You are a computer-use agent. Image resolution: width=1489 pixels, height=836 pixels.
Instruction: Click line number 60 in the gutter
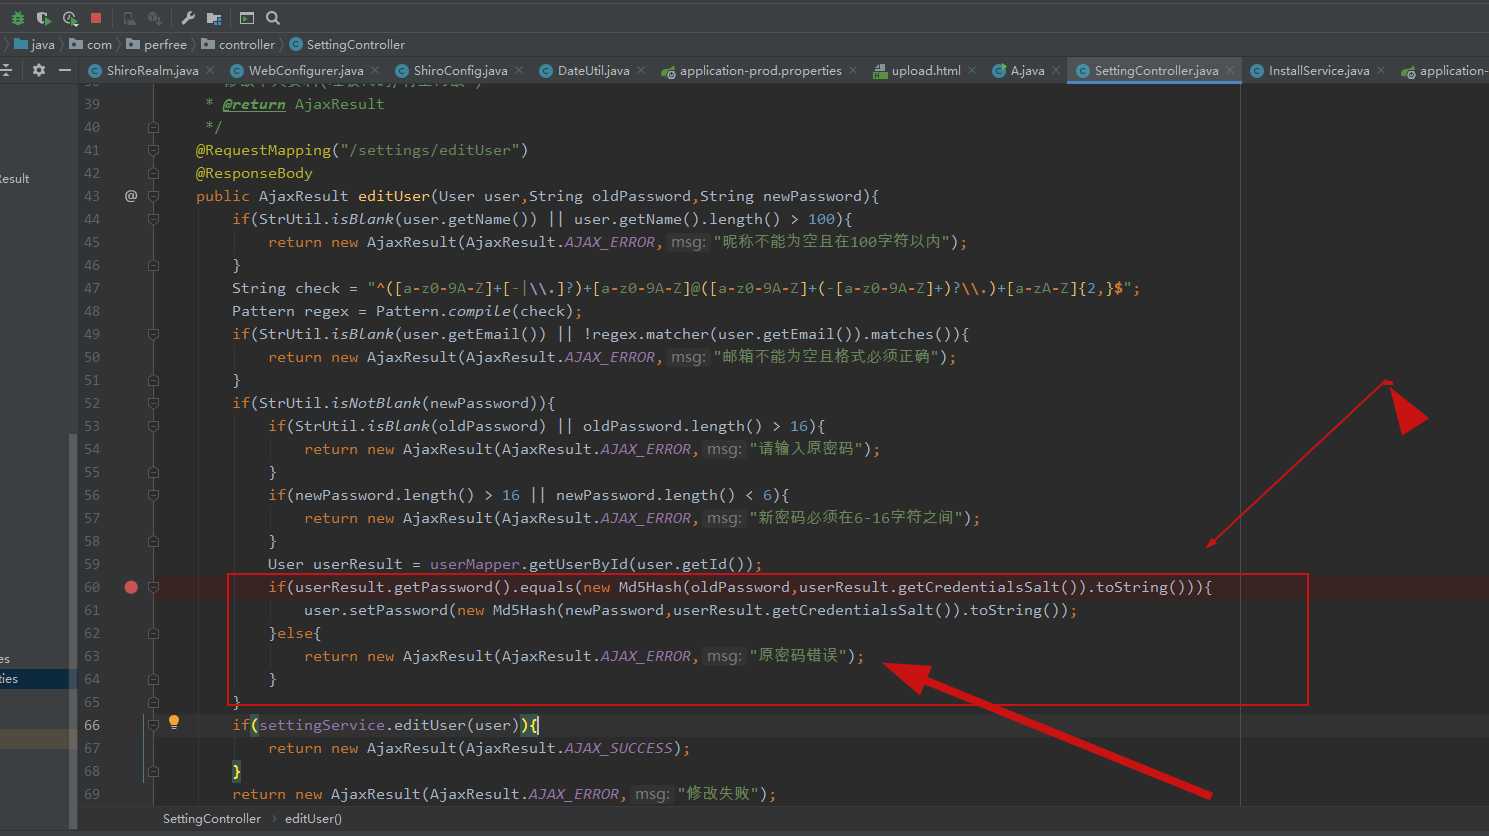click(92, 587)
